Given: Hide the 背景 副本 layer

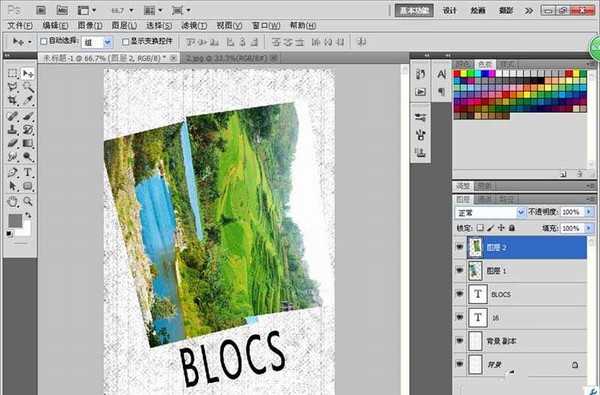Looking at the screenshot, I should pyautogui.click(x=460, y=341).
